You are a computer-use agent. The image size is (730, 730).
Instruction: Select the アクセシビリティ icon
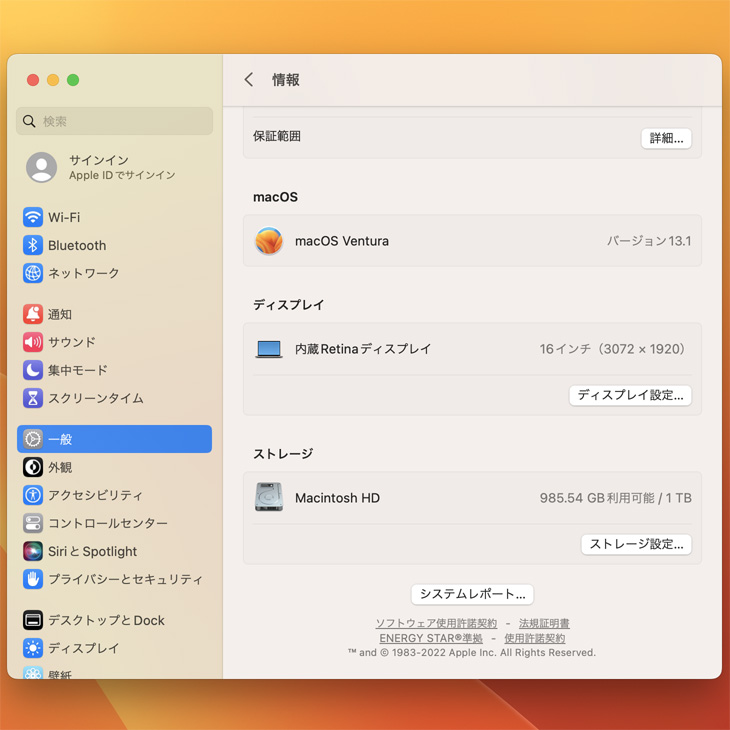point(33,495)
